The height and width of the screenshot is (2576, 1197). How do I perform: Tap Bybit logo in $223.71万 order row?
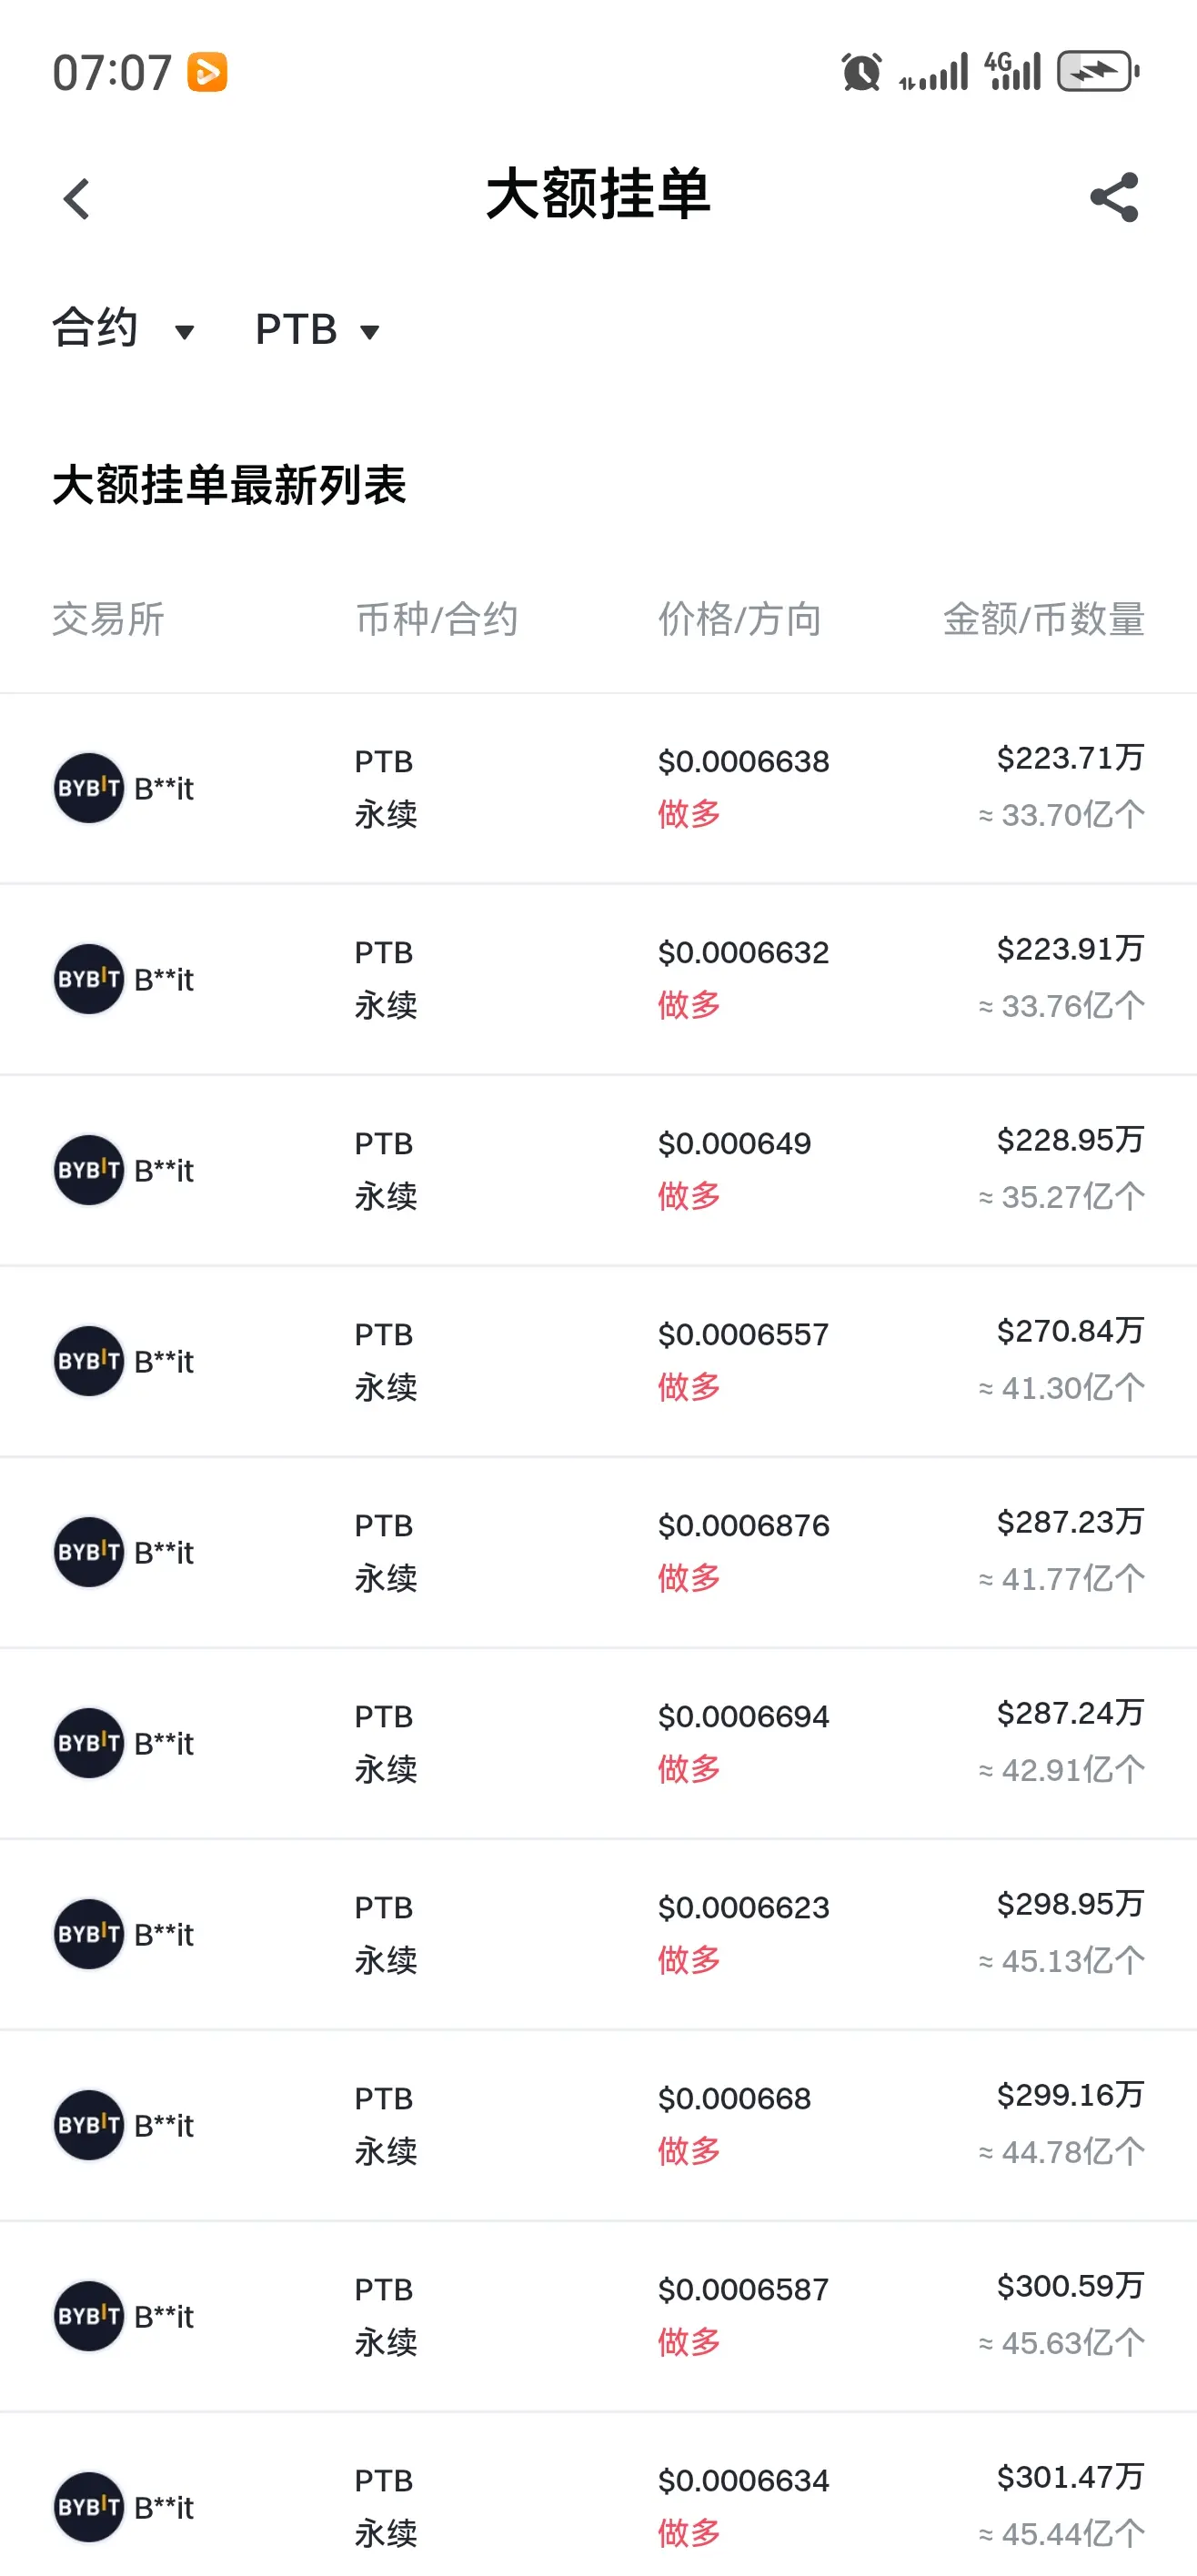[x=89, y=788]
